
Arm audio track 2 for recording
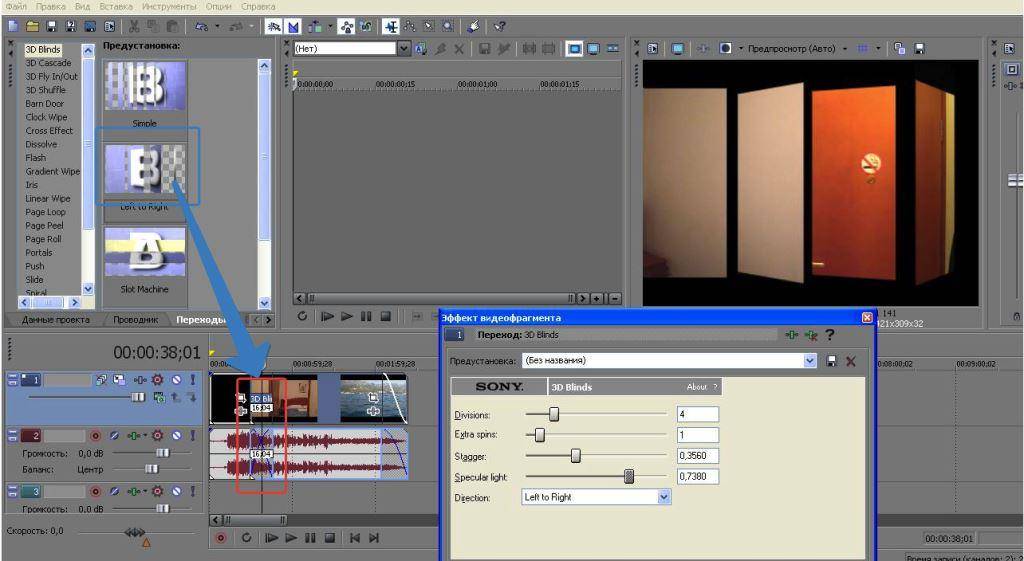coord(97,436)
